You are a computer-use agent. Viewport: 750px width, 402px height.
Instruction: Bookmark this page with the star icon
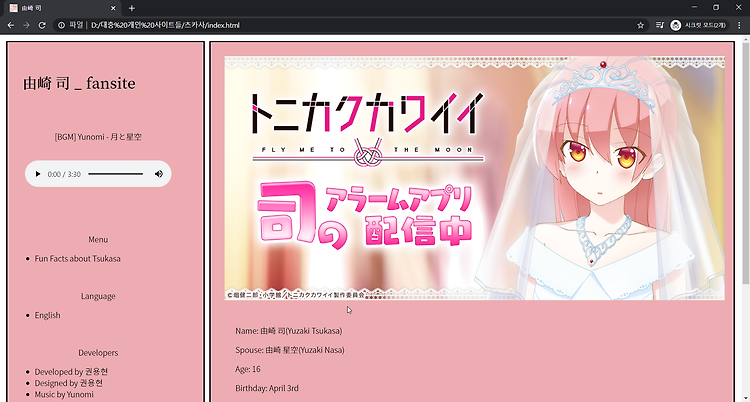pyautogui.click(x=640, y=25)
